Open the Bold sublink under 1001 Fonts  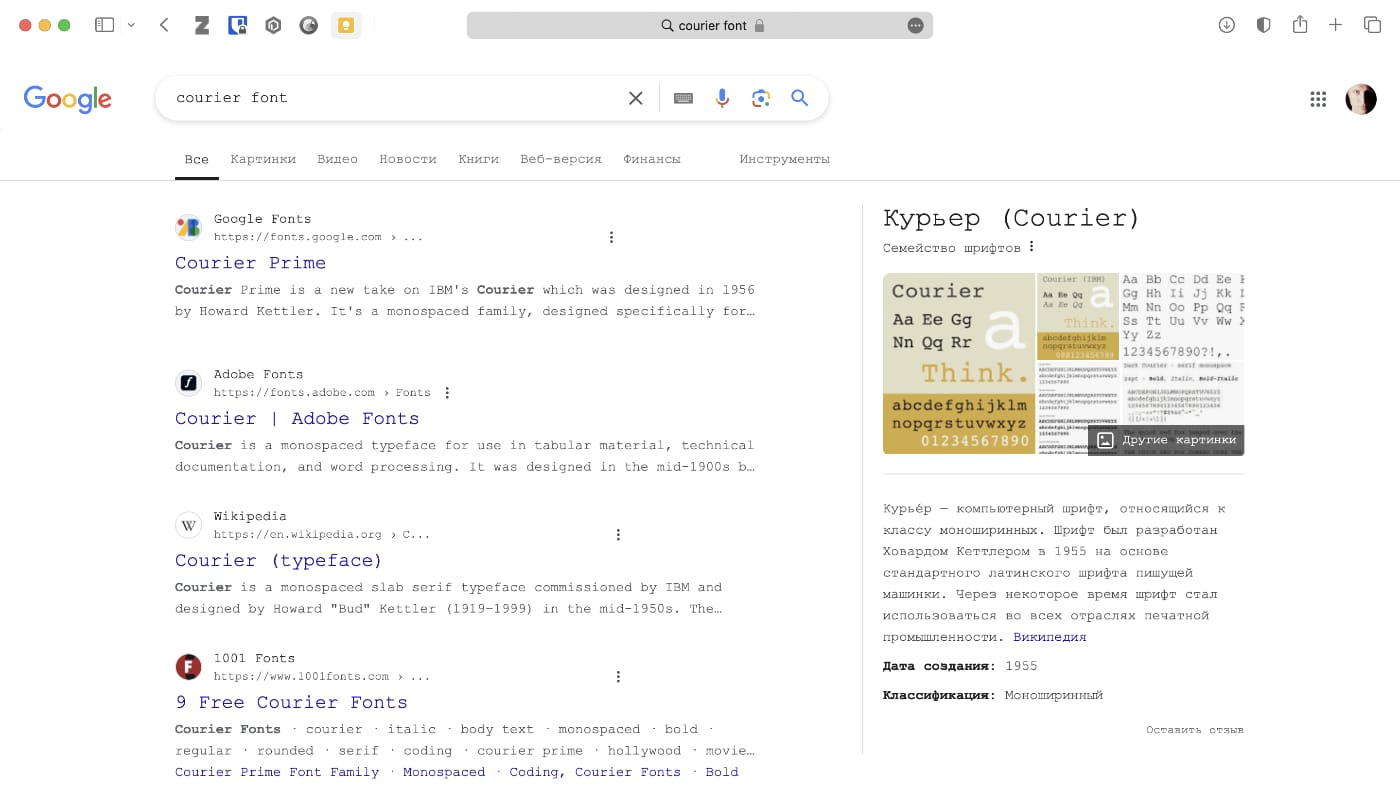tap(722, 772)
